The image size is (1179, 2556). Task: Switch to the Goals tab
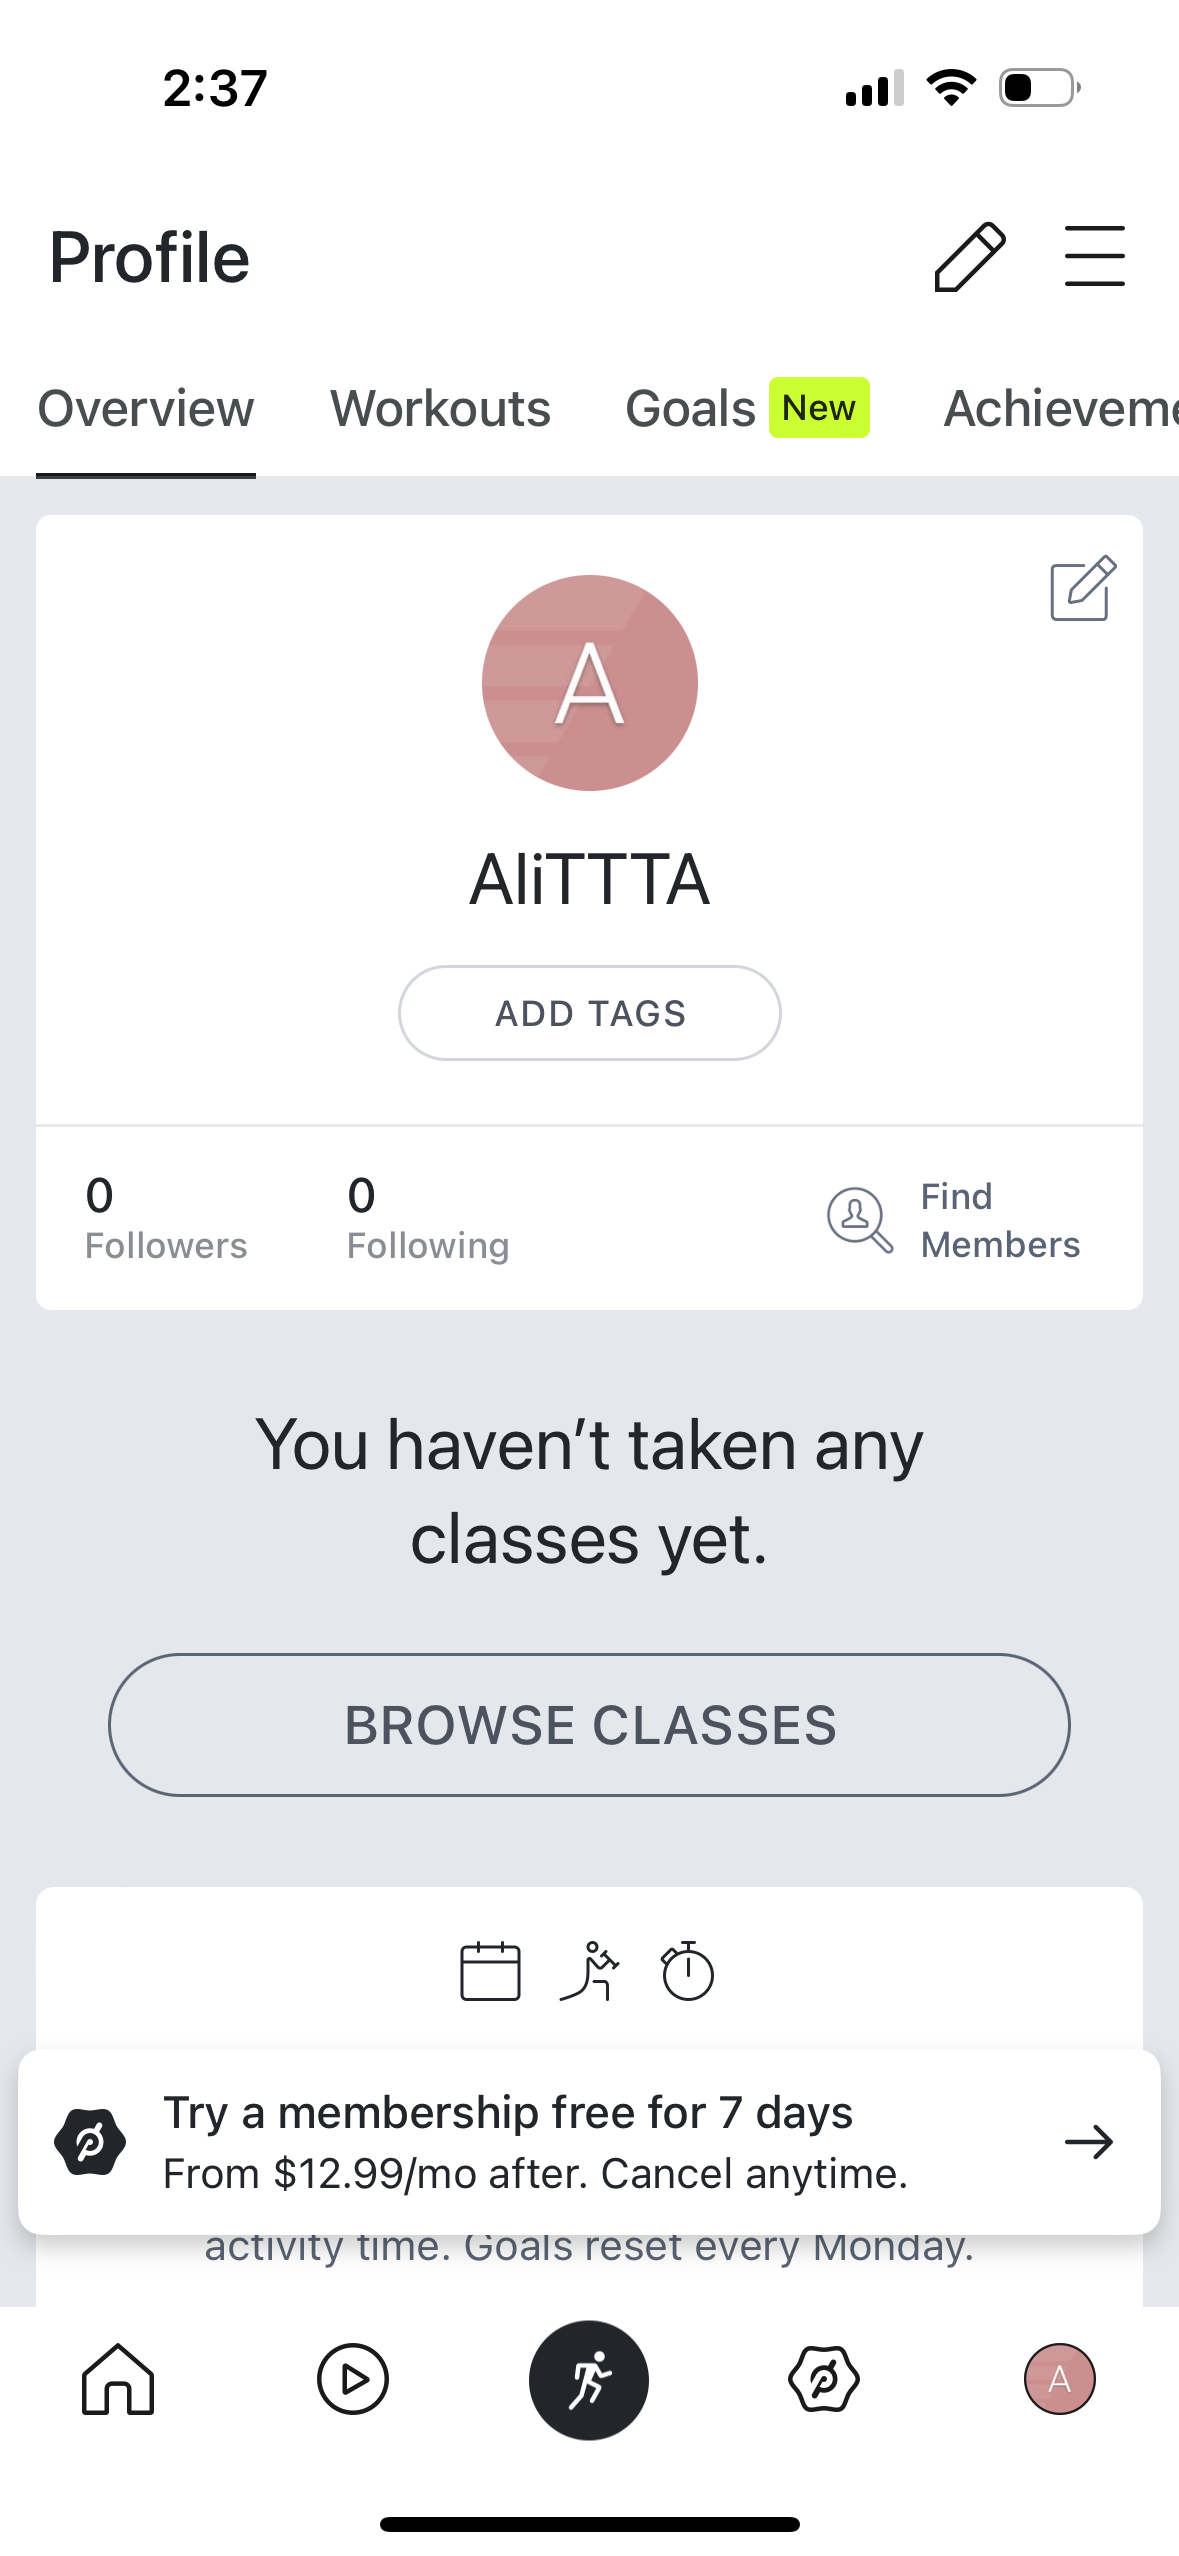click(x=690, y=408)
